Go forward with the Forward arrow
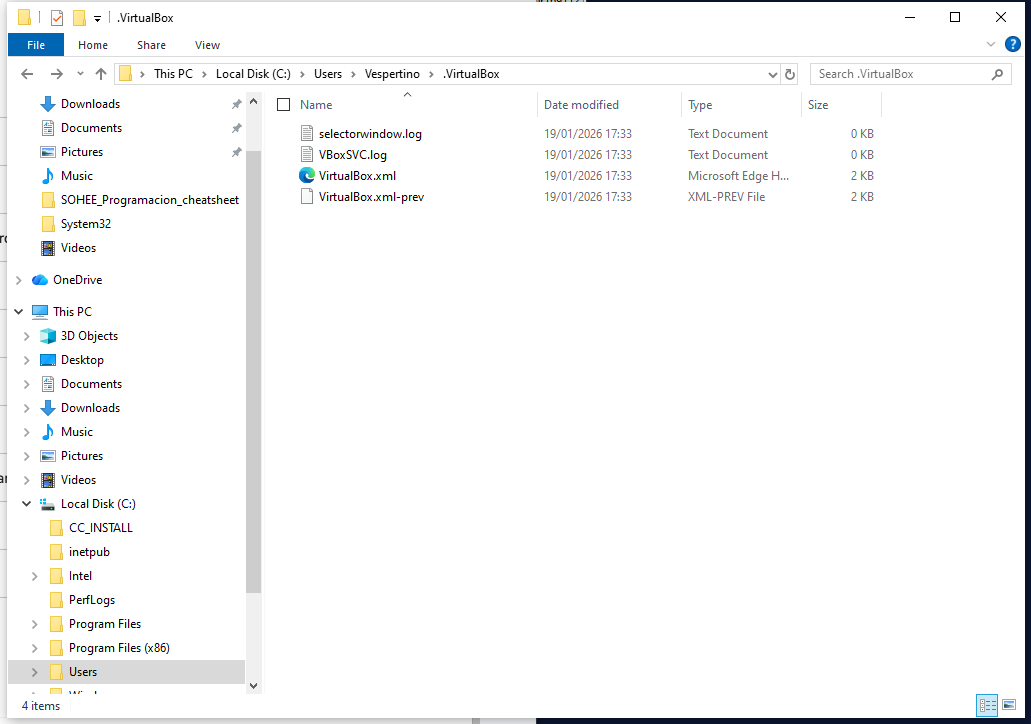This screenshot has height=724, width=1031. pyautogui.click(x=57, y=74)
